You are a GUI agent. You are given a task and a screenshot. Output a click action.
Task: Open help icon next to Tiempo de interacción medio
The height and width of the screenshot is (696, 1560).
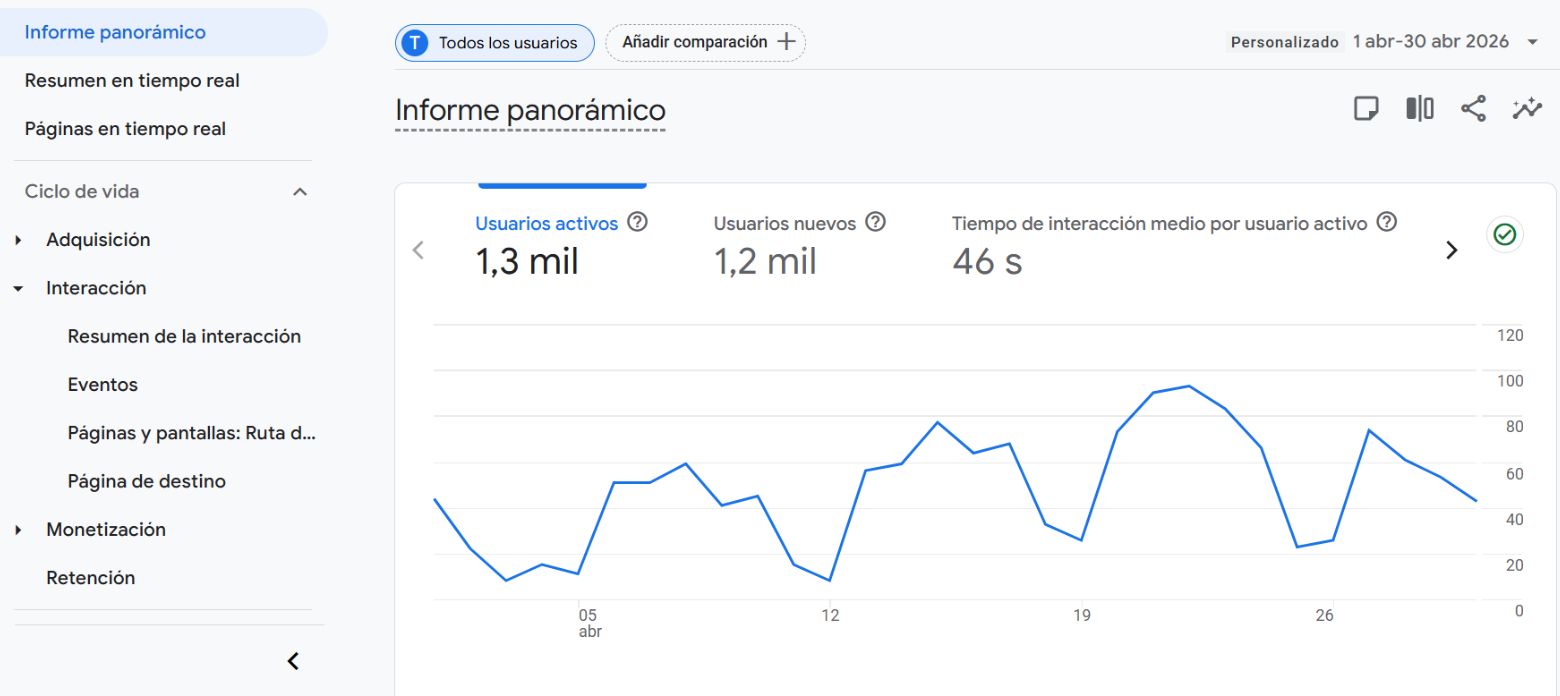[1386, 222]
